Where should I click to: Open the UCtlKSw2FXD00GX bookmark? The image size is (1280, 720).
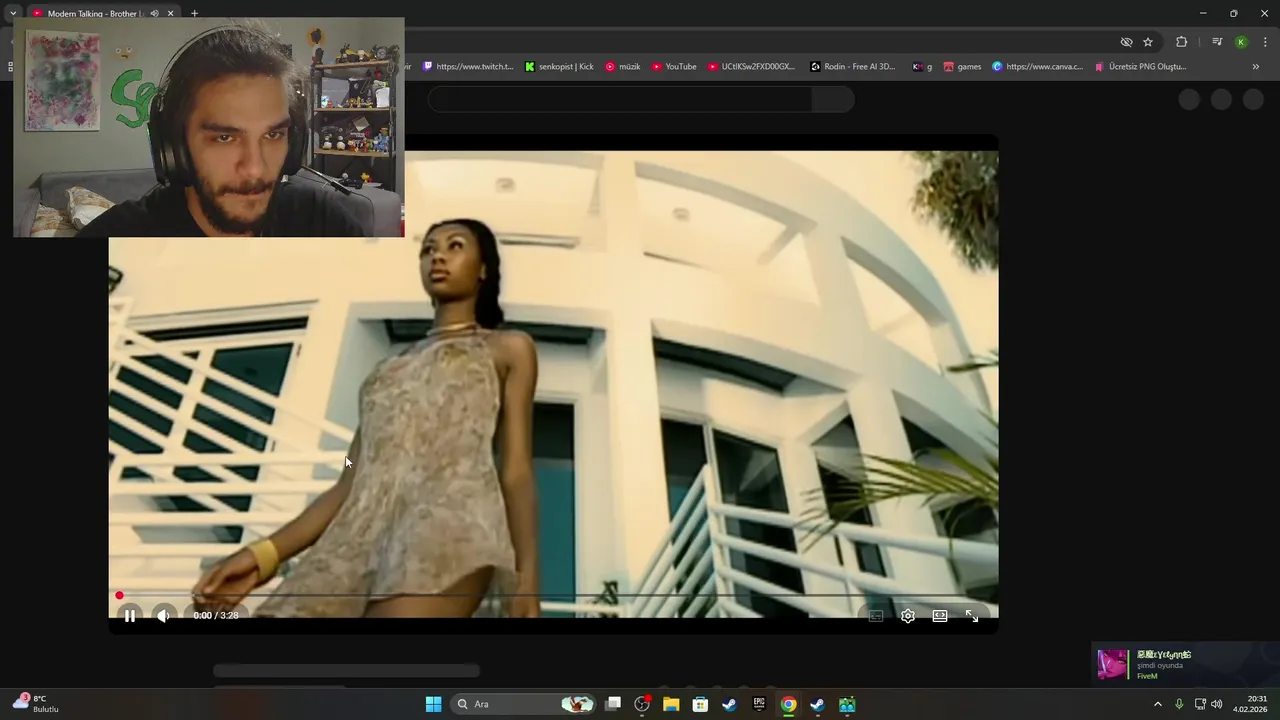751,66
